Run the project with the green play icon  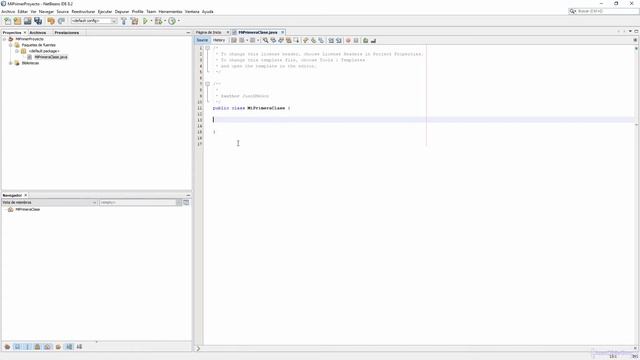click(x=145, y=21)
